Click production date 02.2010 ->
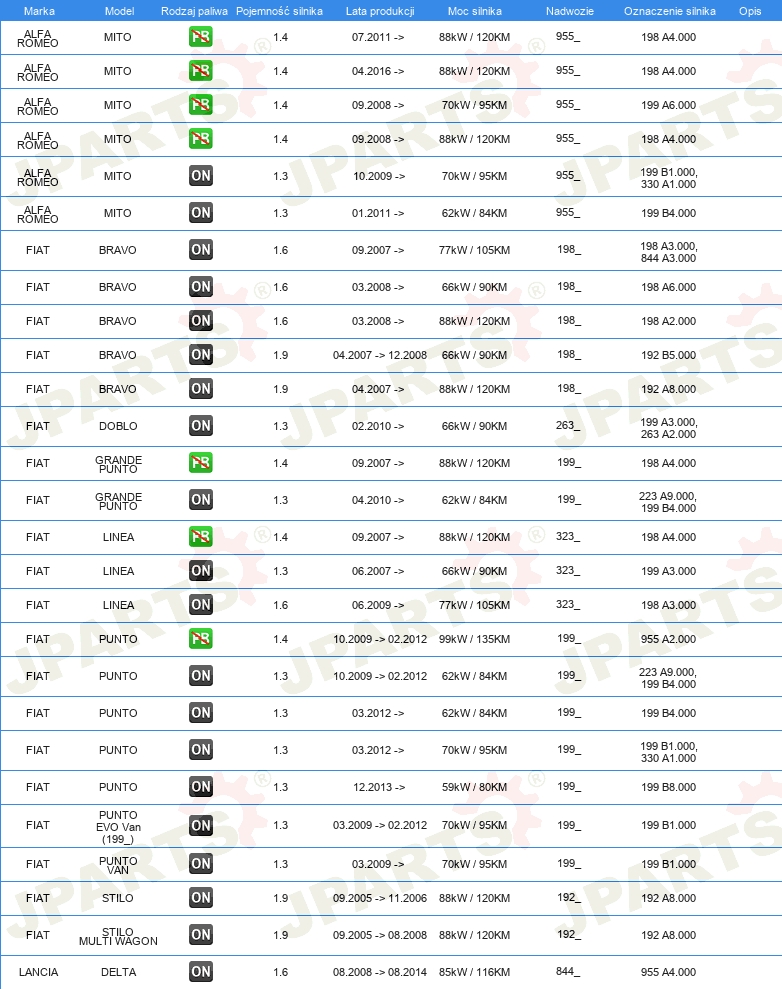The height and width of the screenshot is (989, 782). click(378, 426)
